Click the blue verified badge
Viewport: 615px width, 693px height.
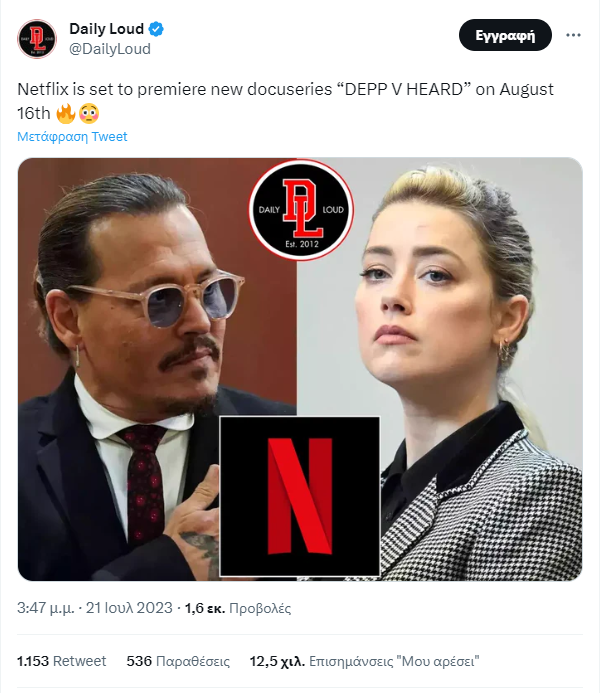(x=157, y=29)
